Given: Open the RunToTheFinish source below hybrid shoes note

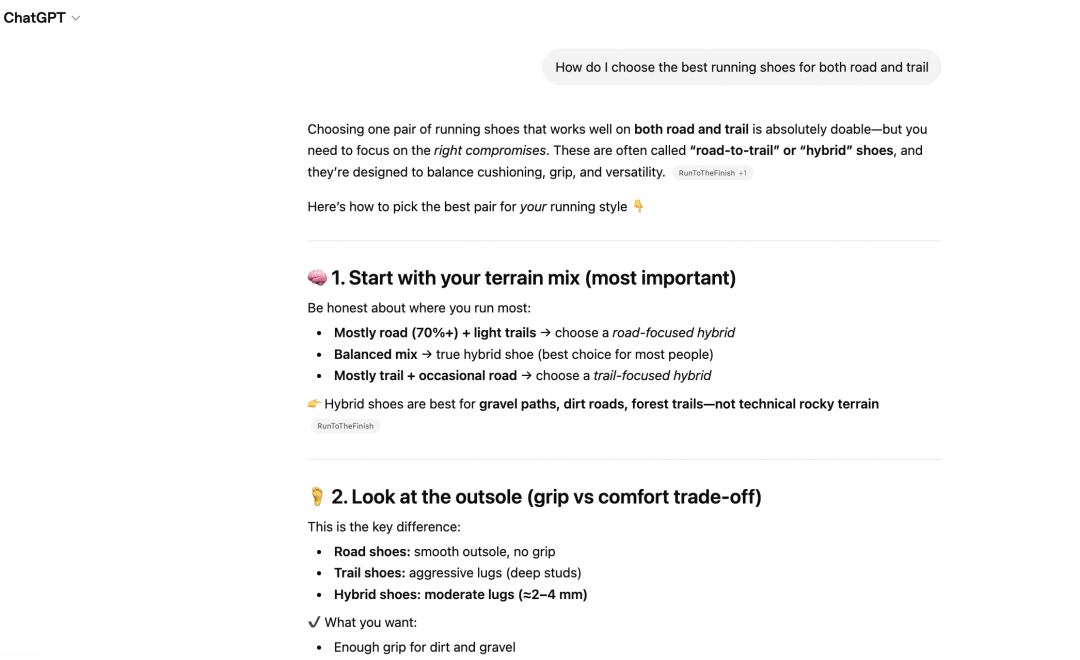Looking at the screenshot, I should point(345,426).
